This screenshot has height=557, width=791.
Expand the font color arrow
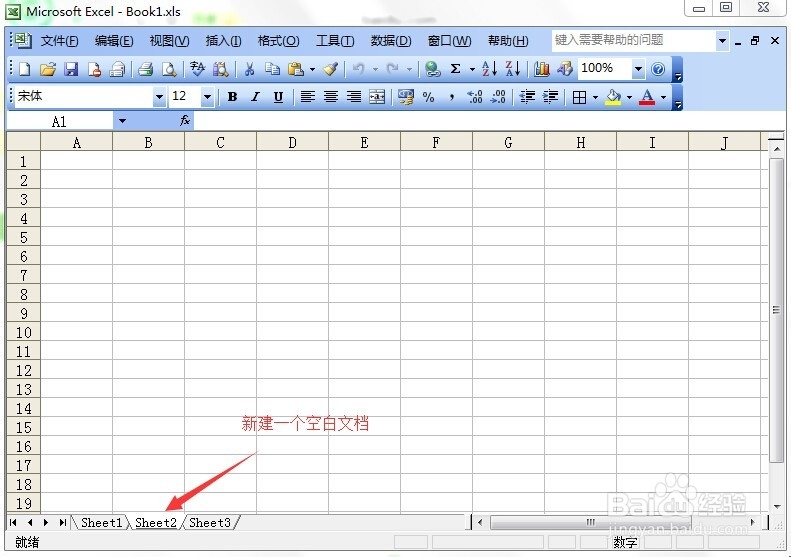tap(663, 97)
